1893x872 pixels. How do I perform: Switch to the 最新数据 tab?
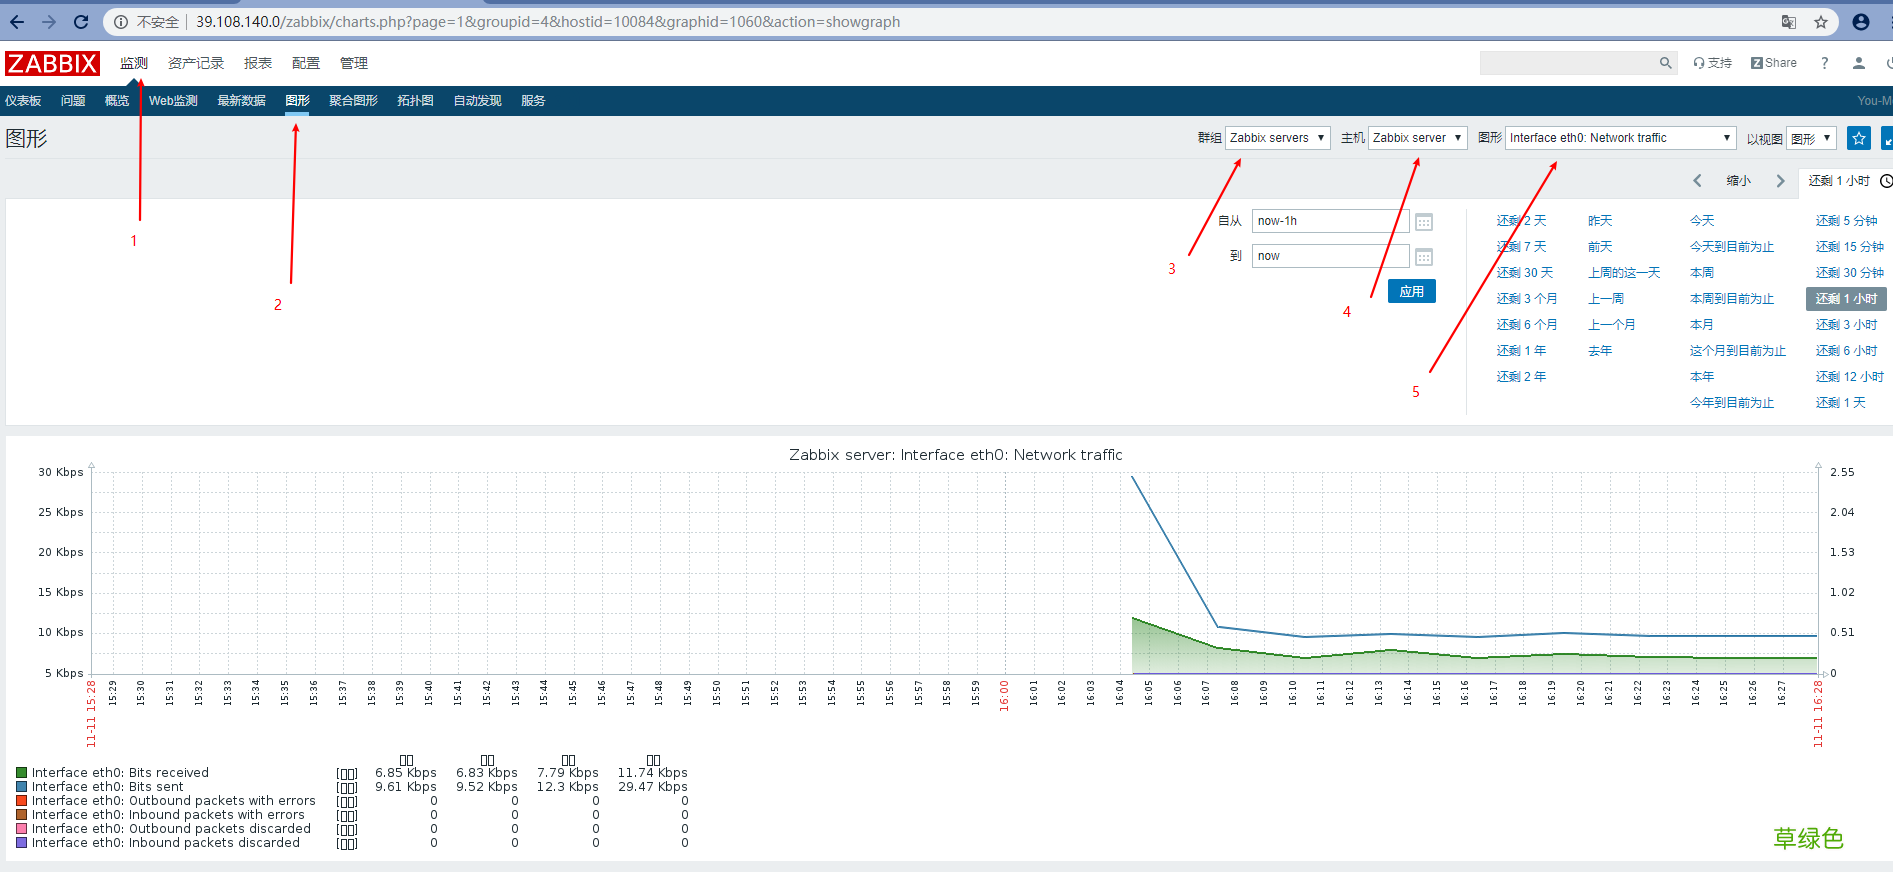tap(241, 101)
